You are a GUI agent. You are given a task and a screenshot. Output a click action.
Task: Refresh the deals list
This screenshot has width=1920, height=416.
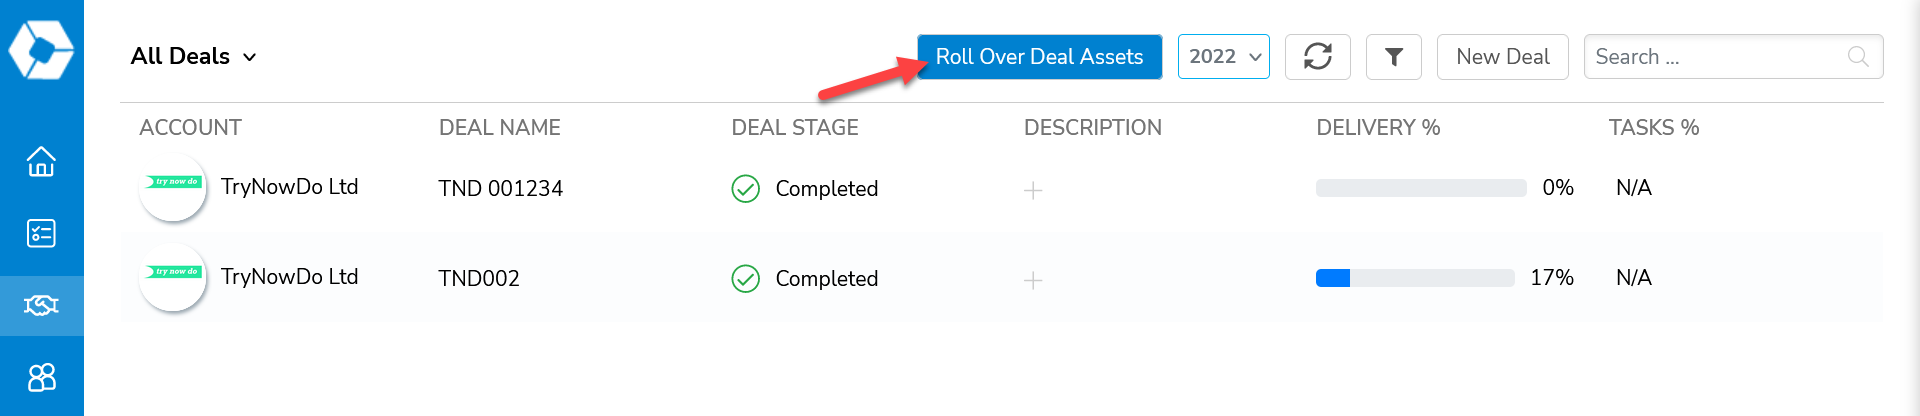pyautogui.click(x=1318, y=57)
